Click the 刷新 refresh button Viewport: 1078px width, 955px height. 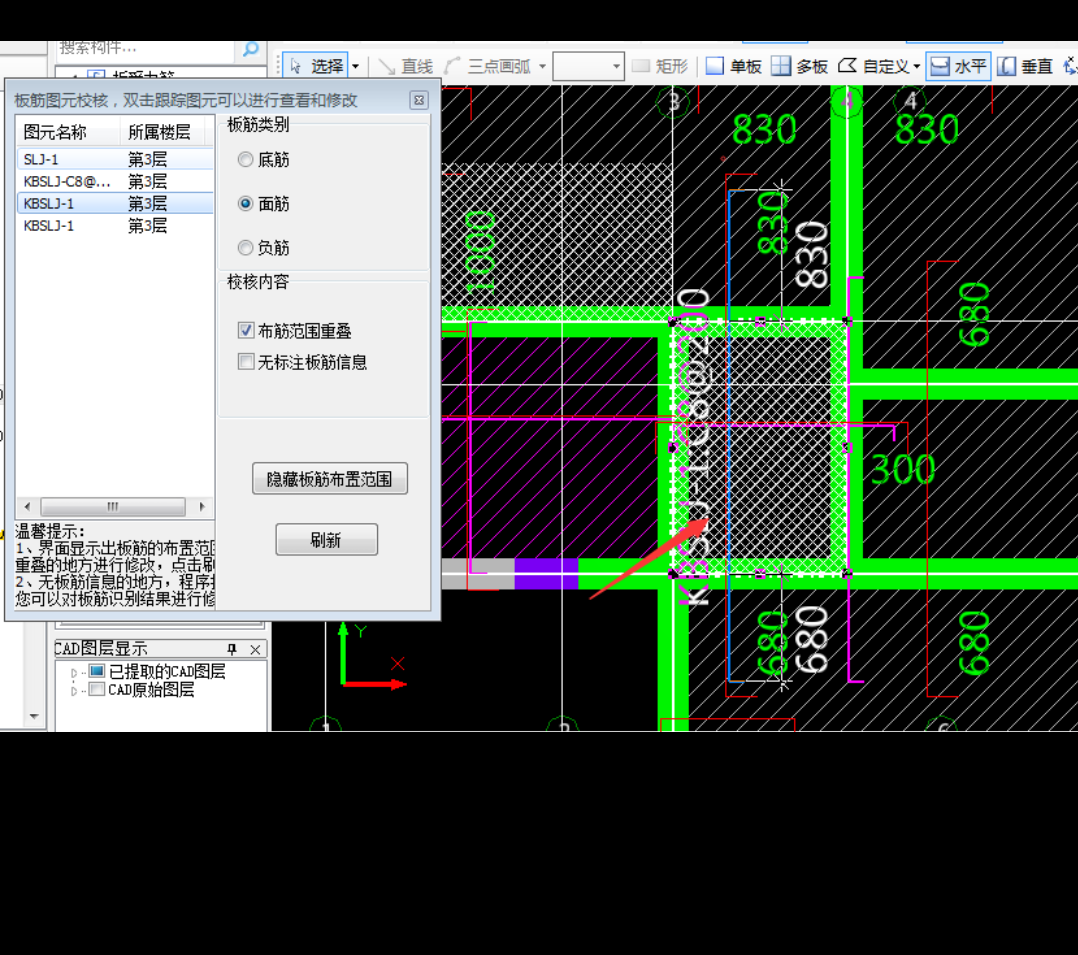[327, 540]
